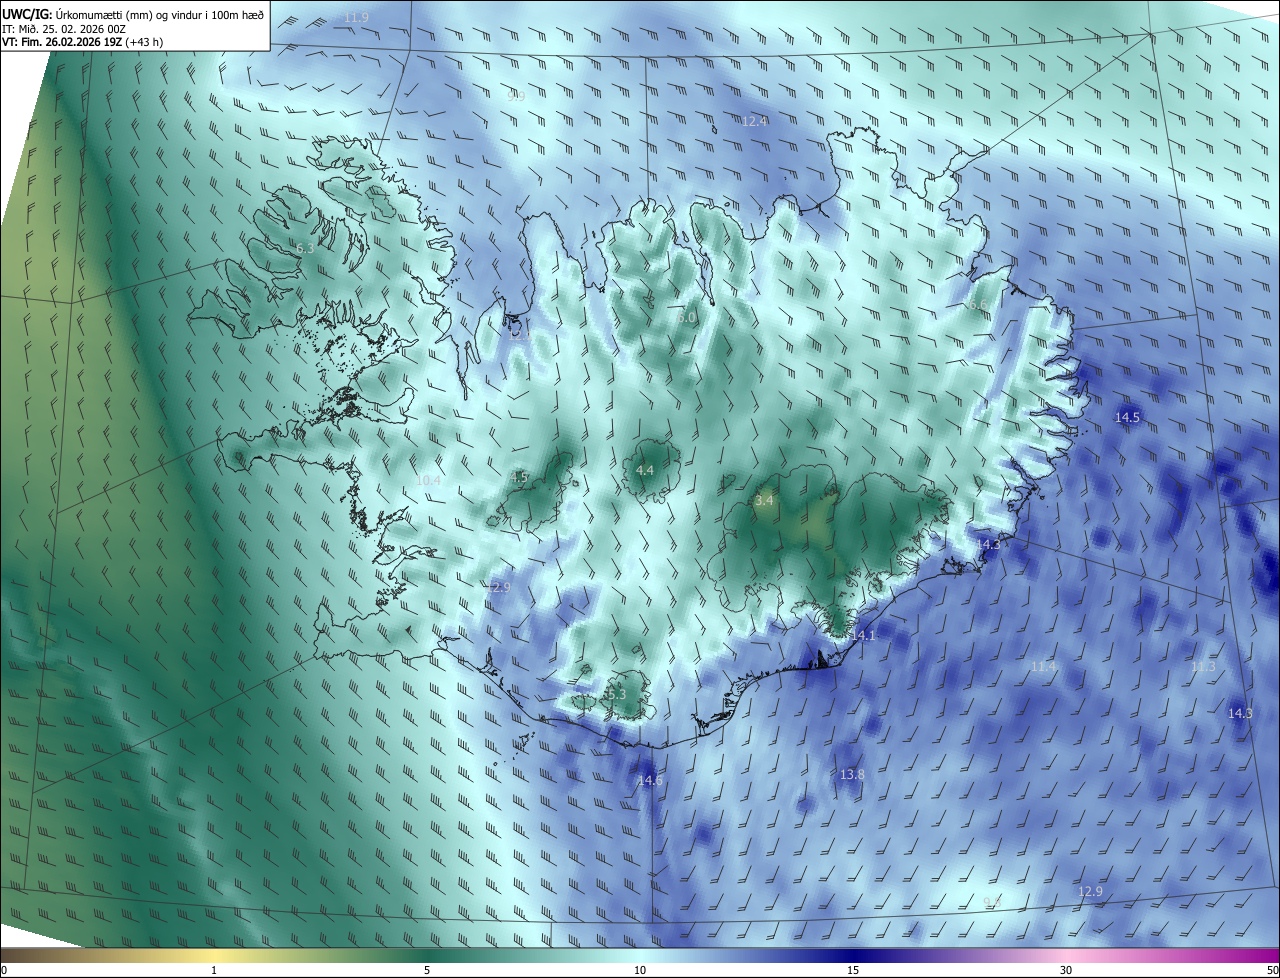1280x978 pixels.
Task: Click the 12.4 value label off the north coast
Action: 754,121
